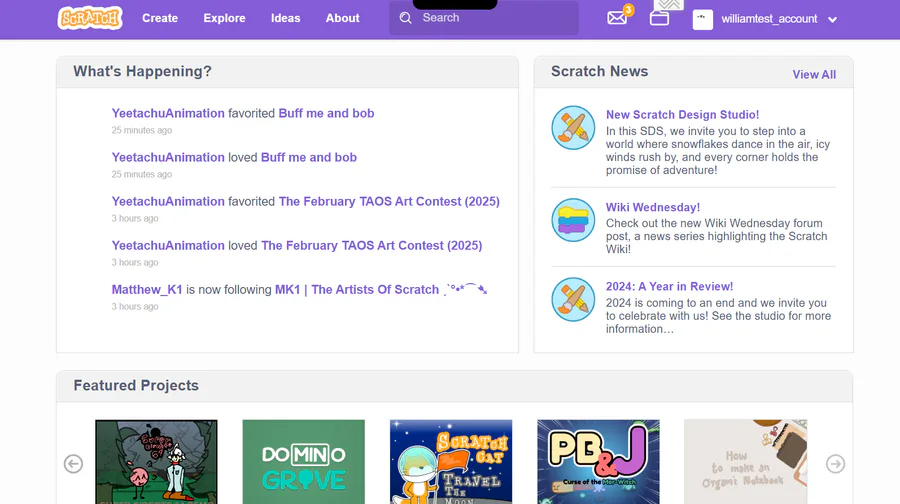This screenshot has width=900, height=504.
Task: Open the Domino Grove project thumbnail
Action: pyautogui.click(x=304, y=462)
